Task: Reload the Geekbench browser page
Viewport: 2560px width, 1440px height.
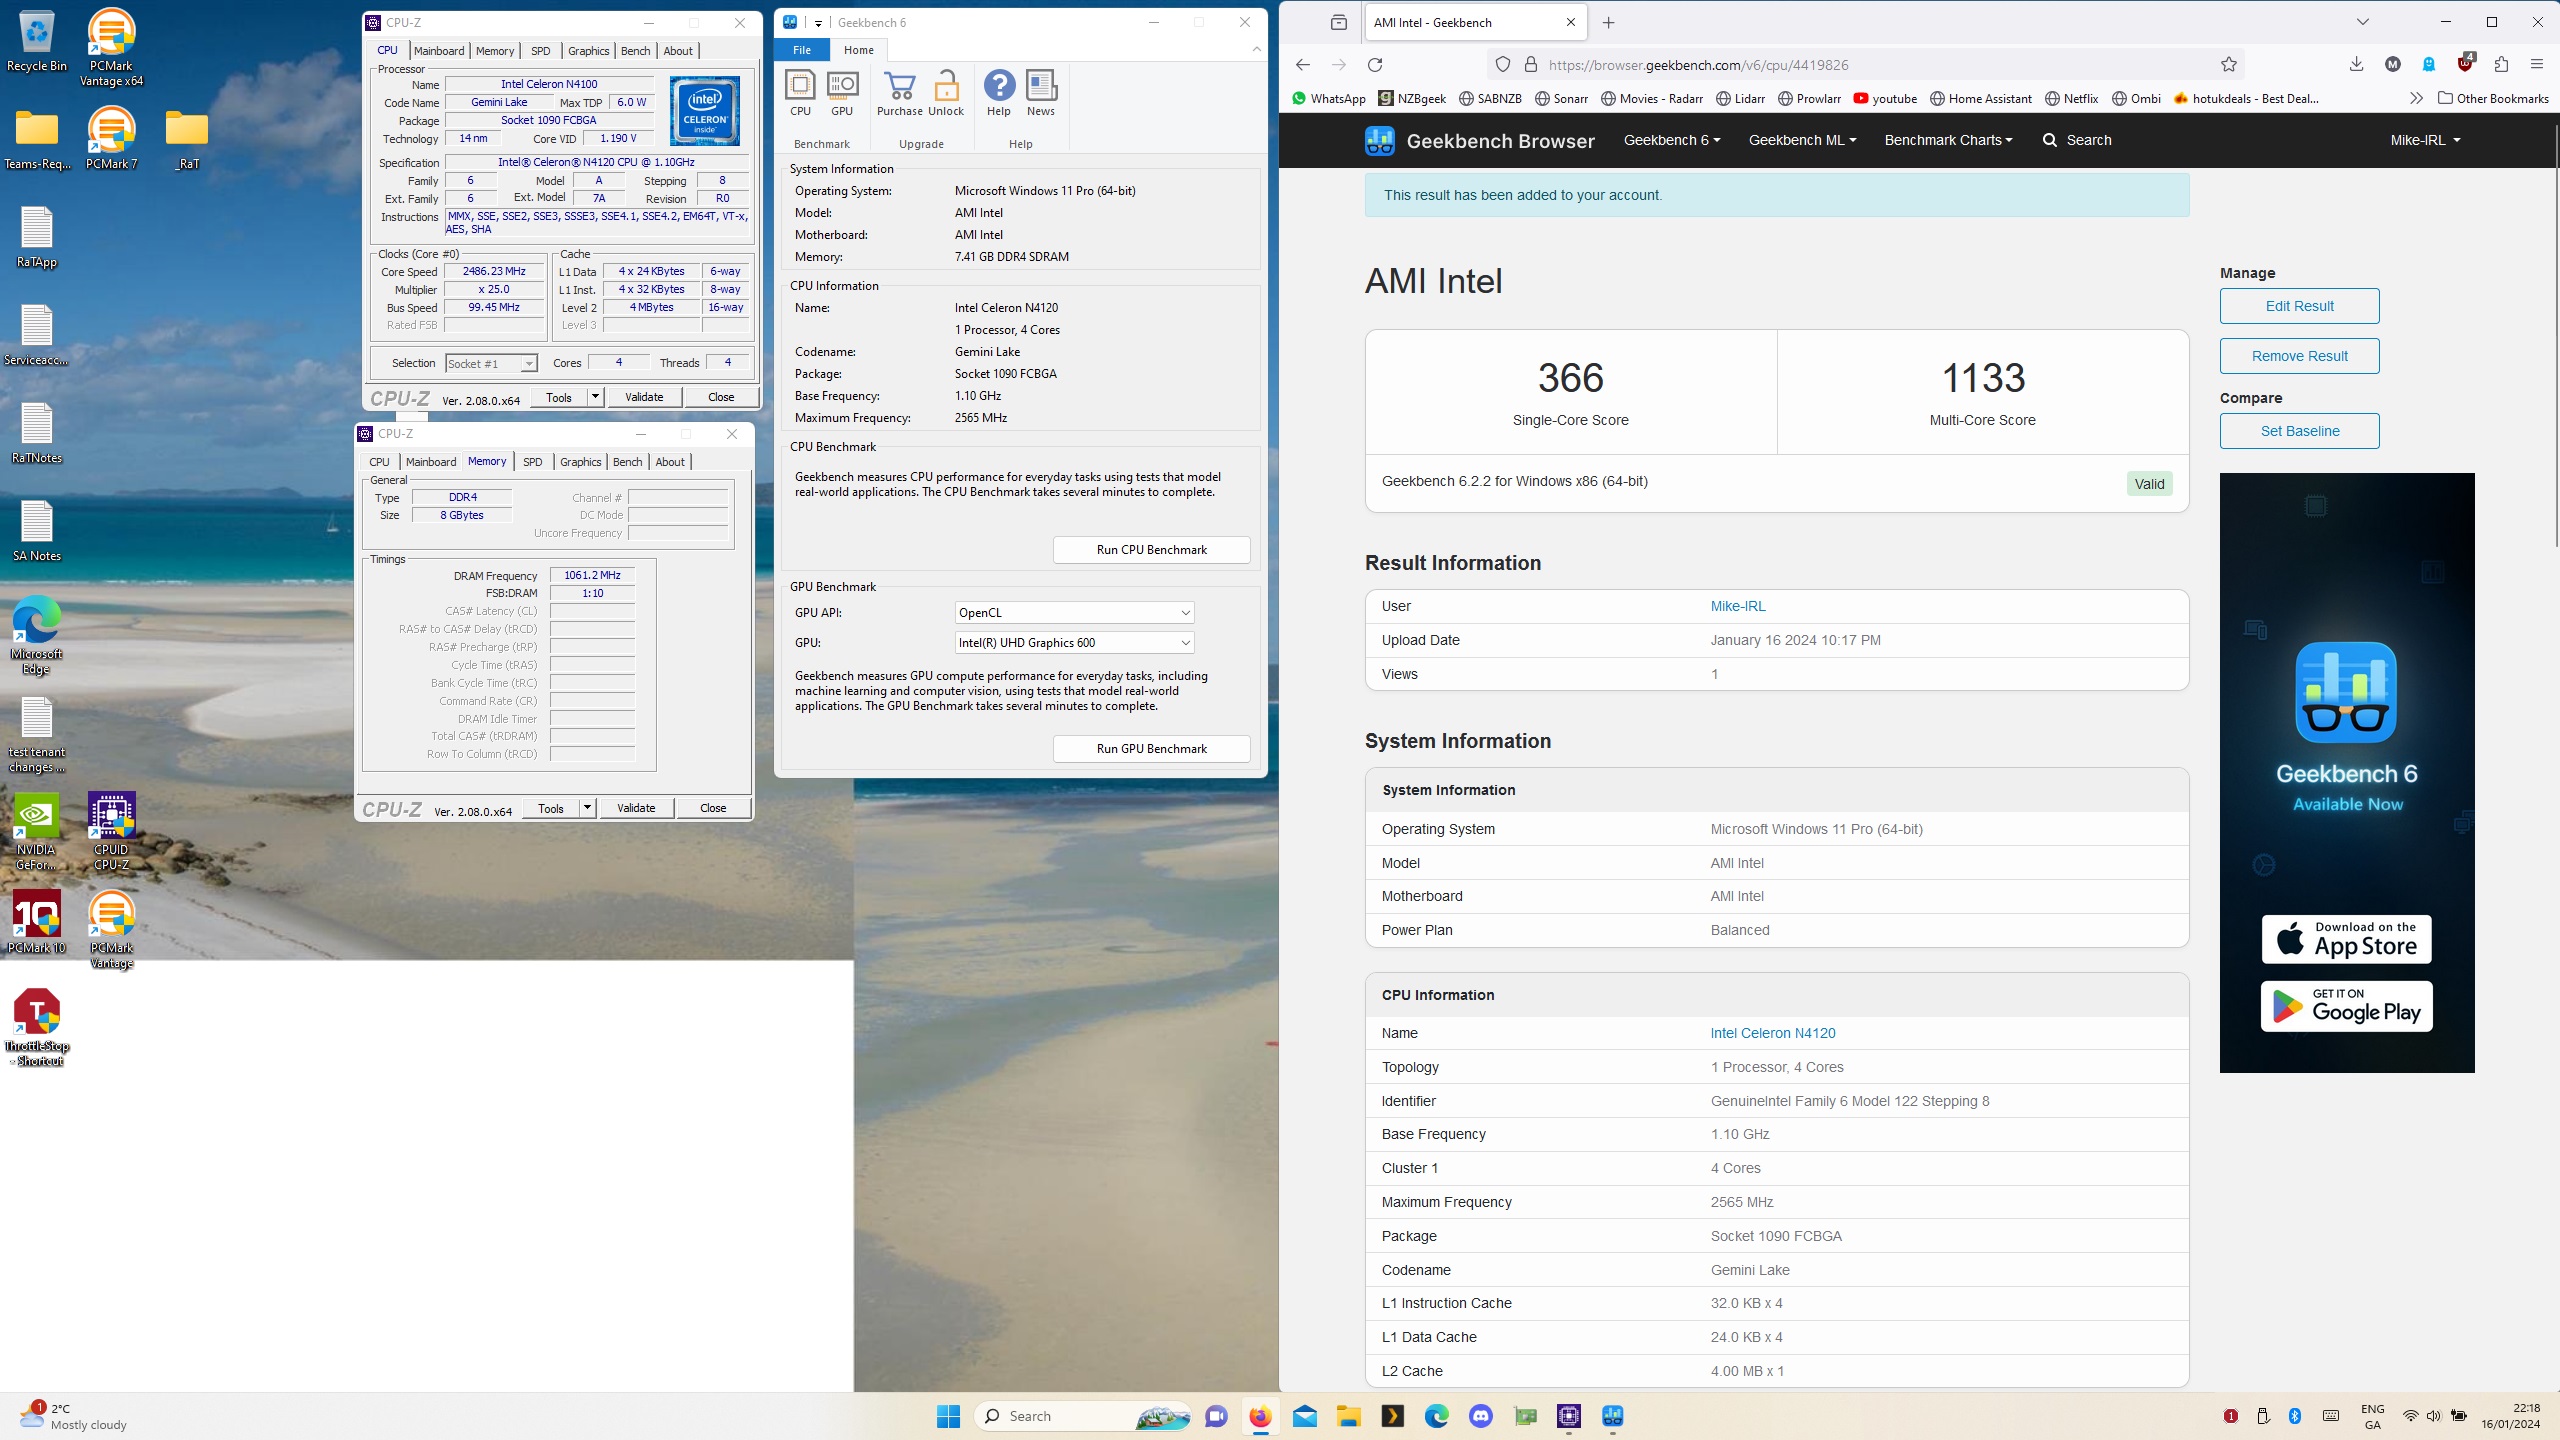Action: tap(1375, 65)
